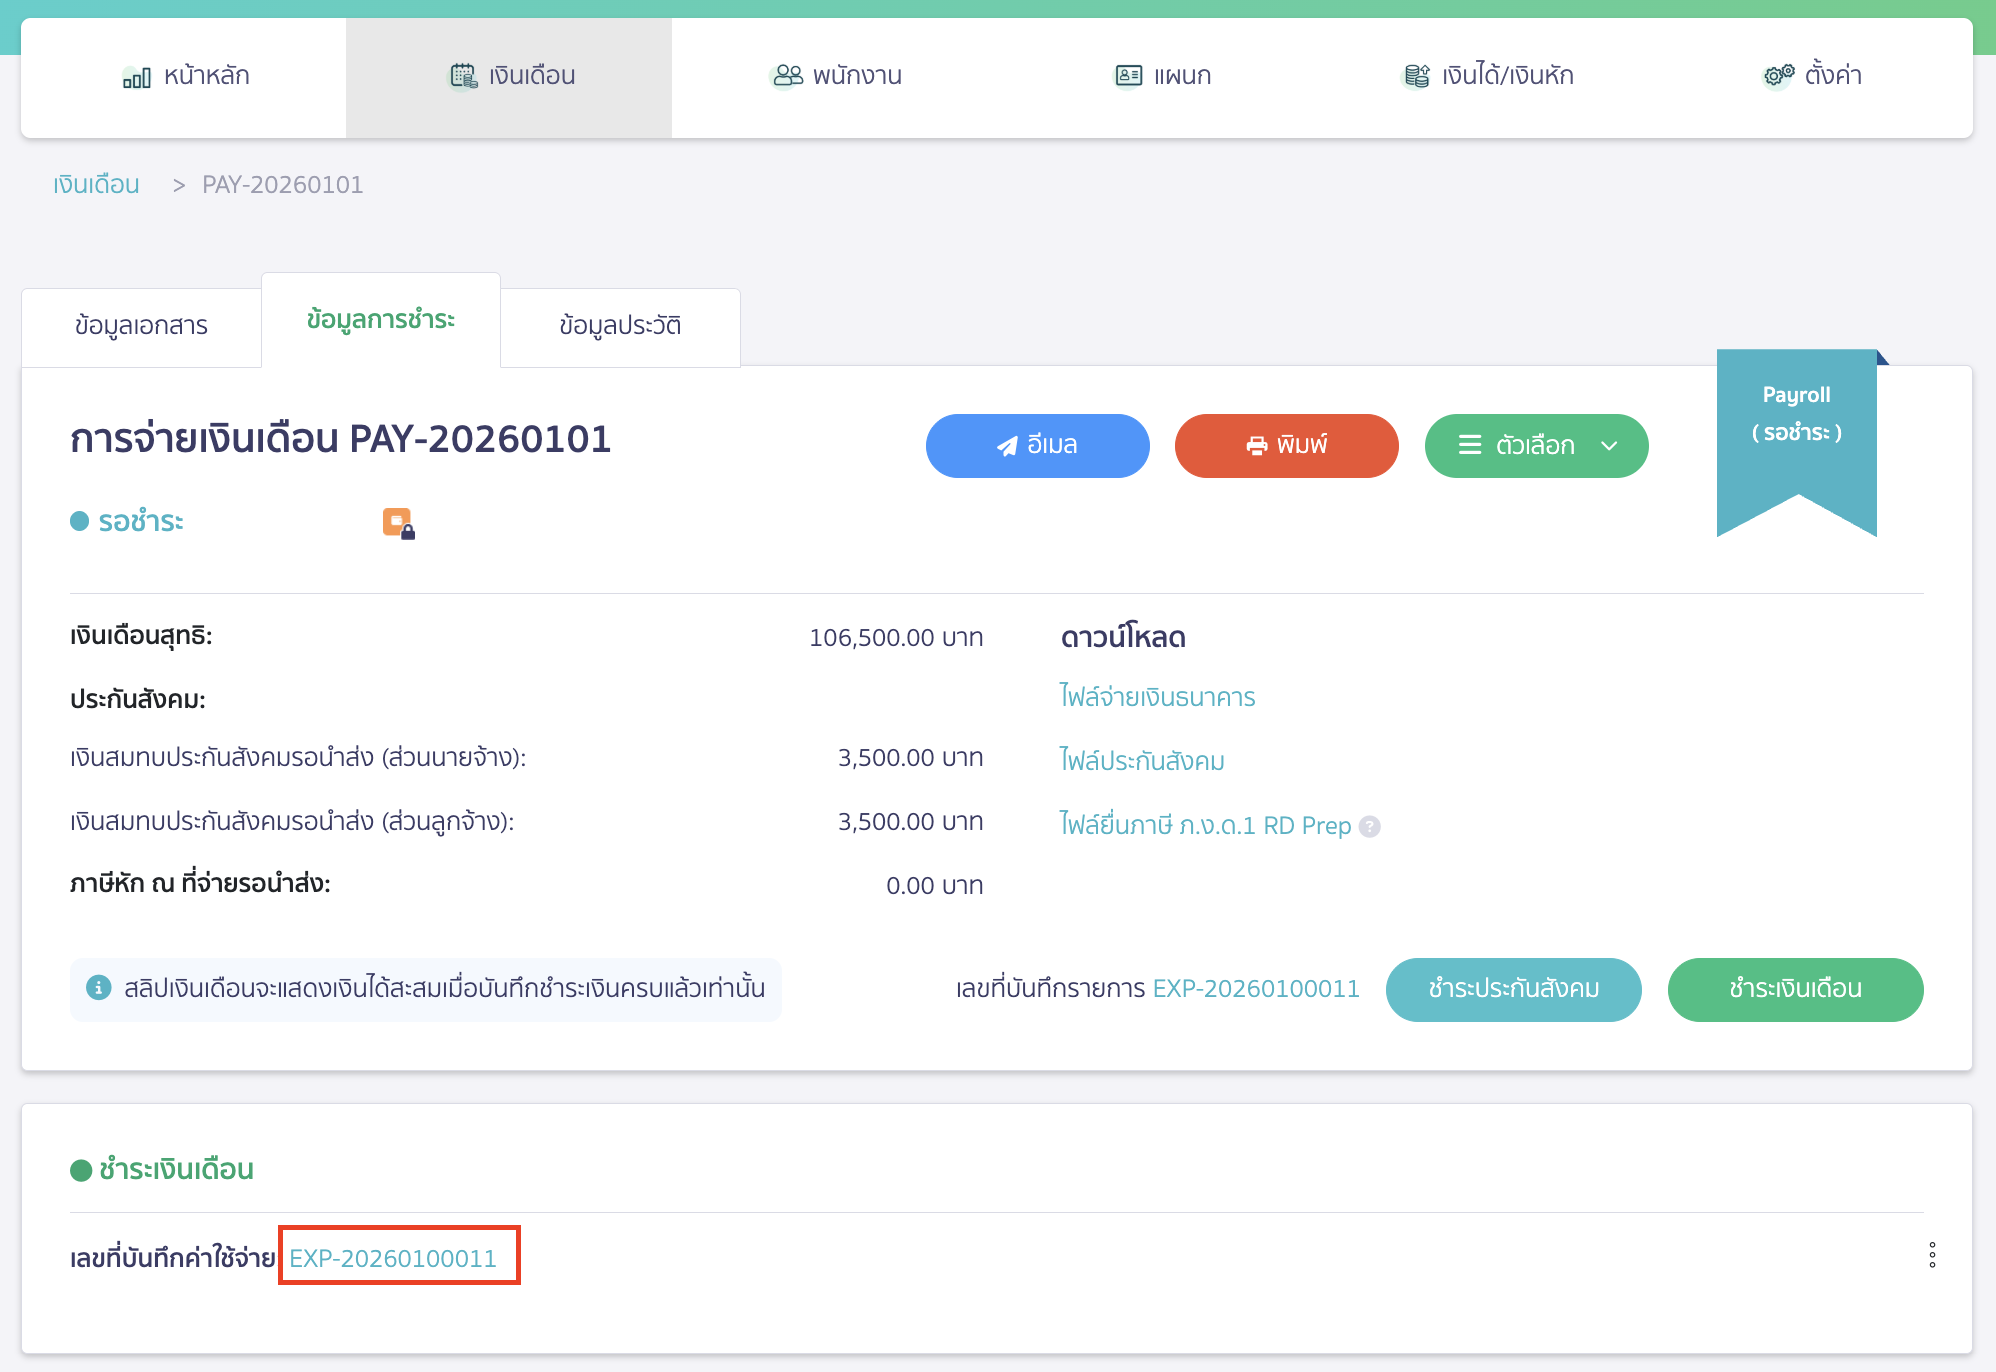
Task: Open the three-dot menu for expense record
Action: pos(1931,1255)
